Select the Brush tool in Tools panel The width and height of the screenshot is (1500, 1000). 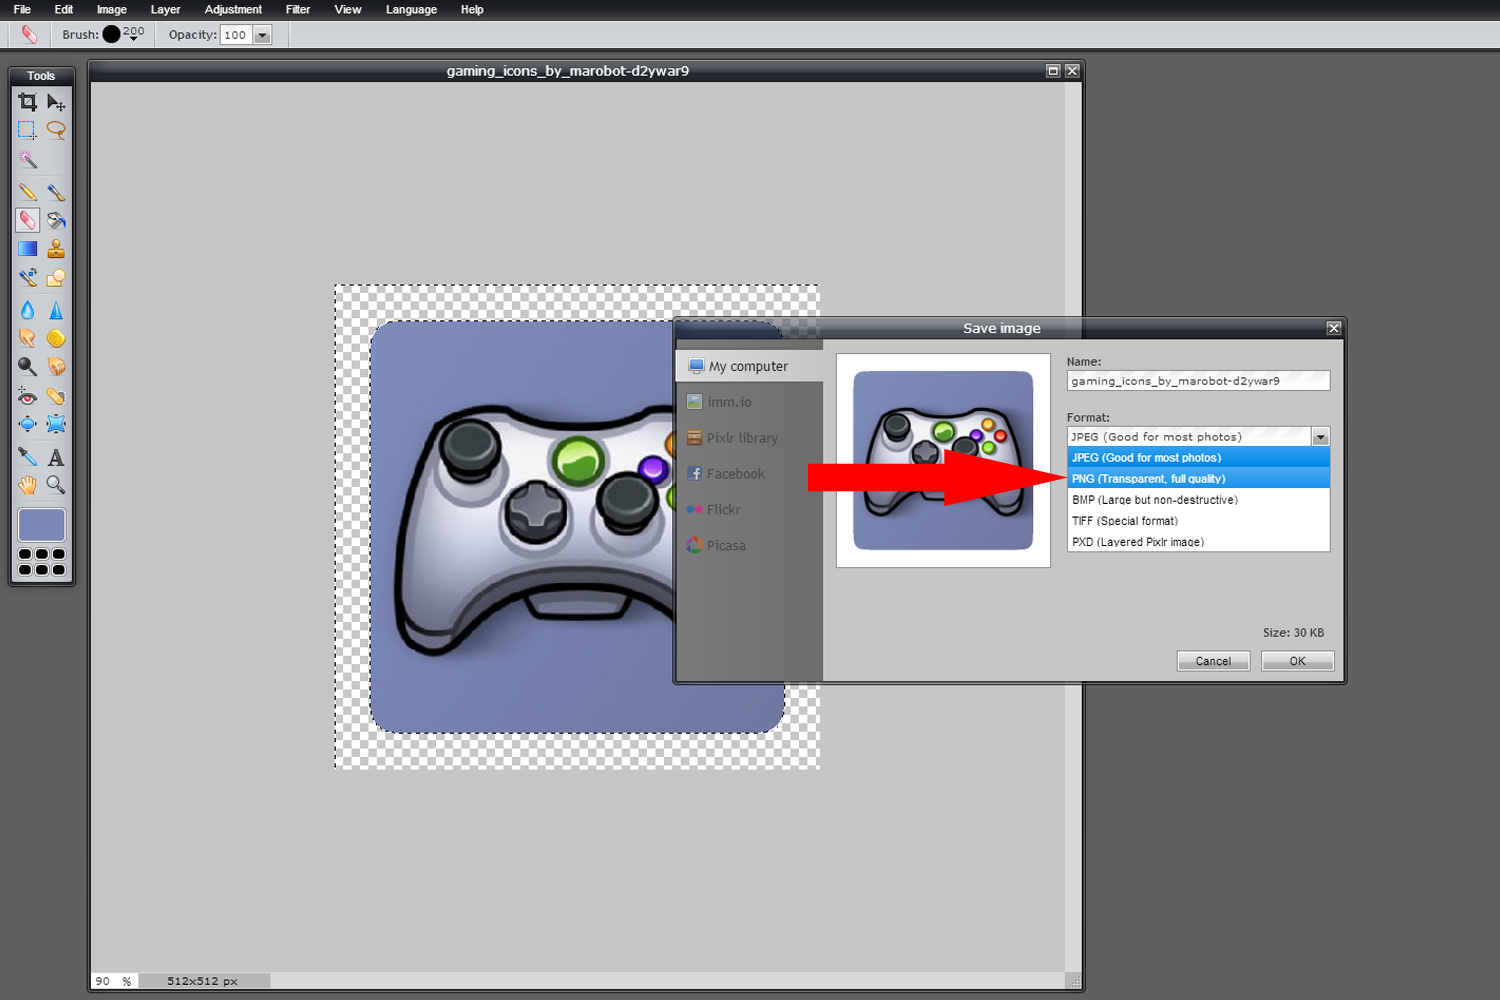pyautogui.click(x=56, y=192)
